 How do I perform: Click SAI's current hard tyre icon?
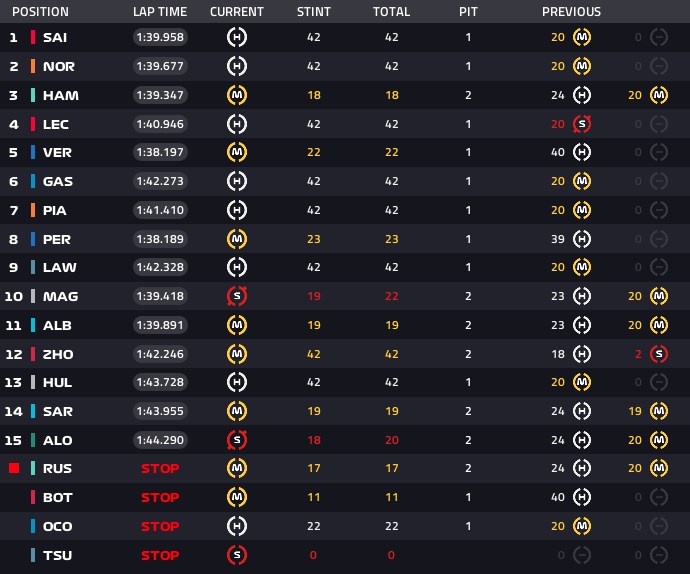tap(237, 37)
